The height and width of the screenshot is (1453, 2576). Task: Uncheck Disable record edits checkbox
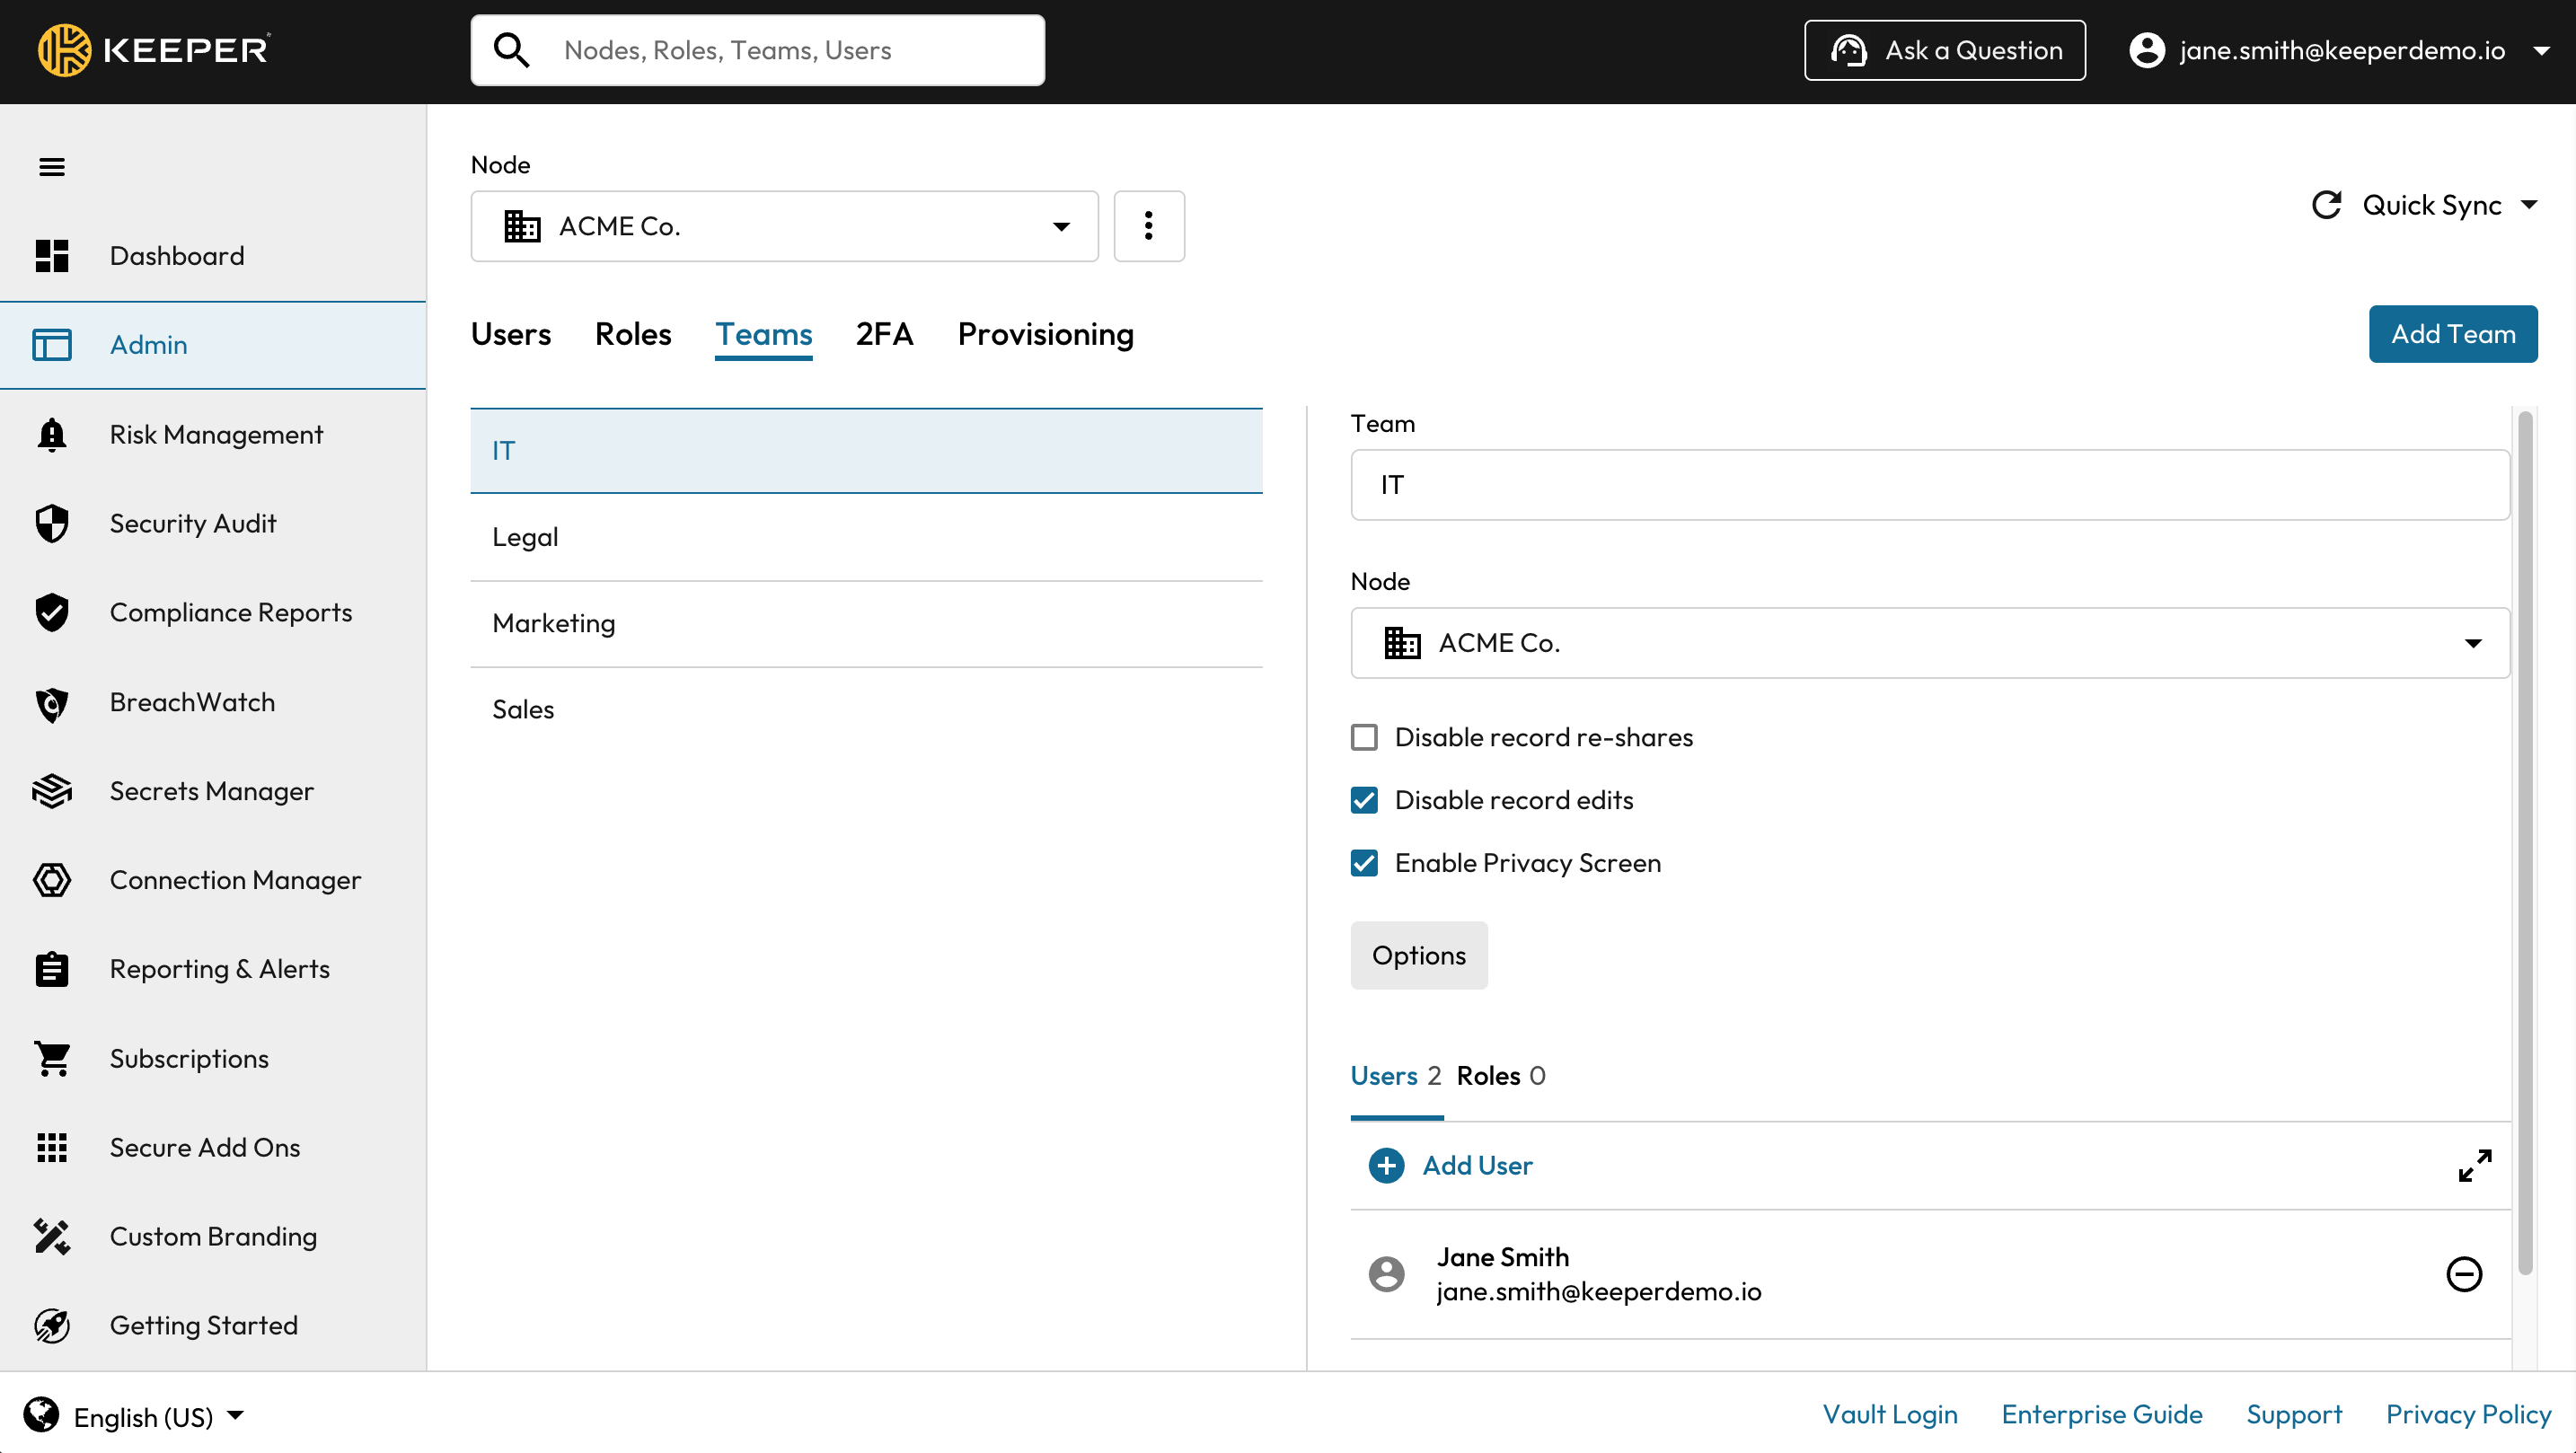click(x=1364, y=800)
